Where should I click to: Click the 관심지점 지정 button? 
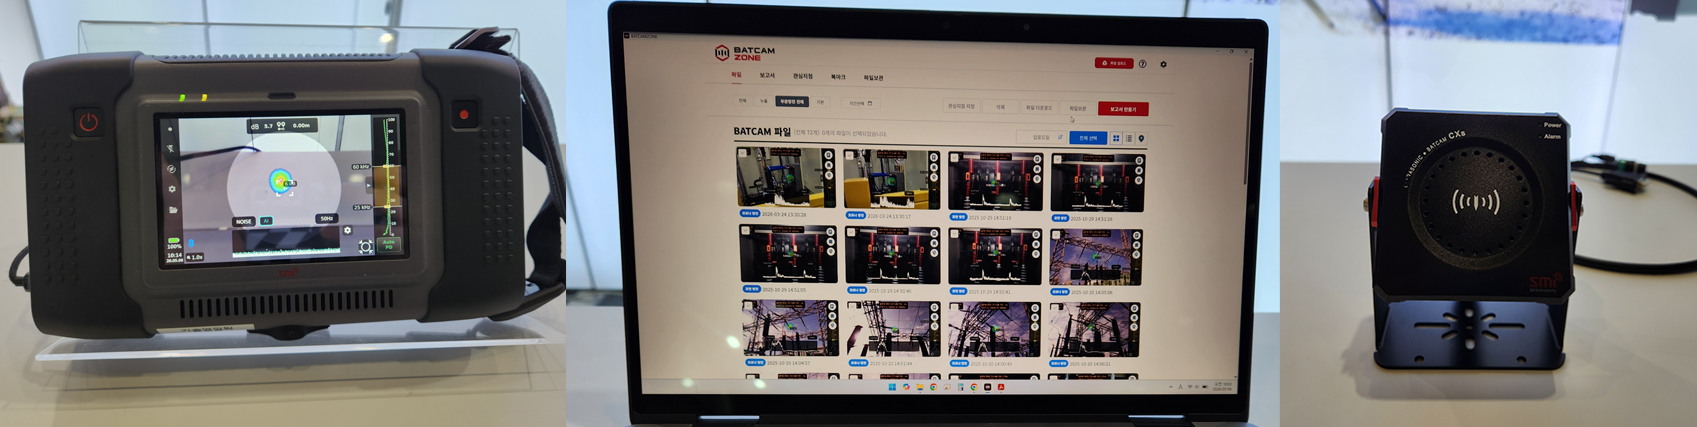tap(961, 106)
